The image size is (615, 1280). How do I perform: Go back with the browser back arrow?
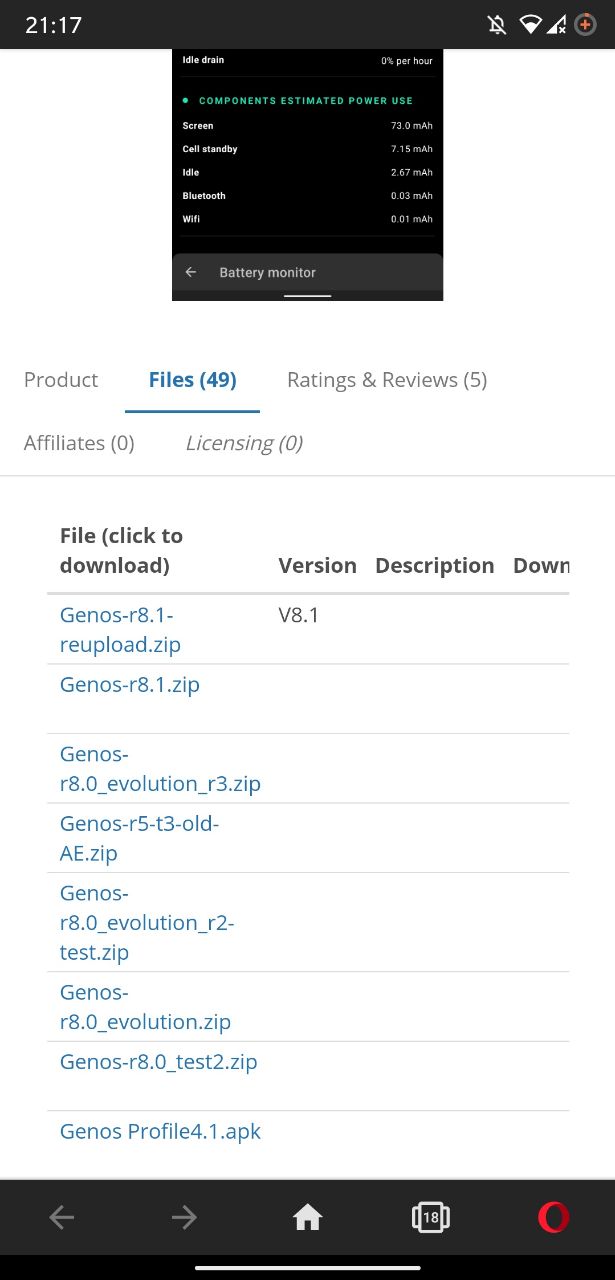(62, 1217)
